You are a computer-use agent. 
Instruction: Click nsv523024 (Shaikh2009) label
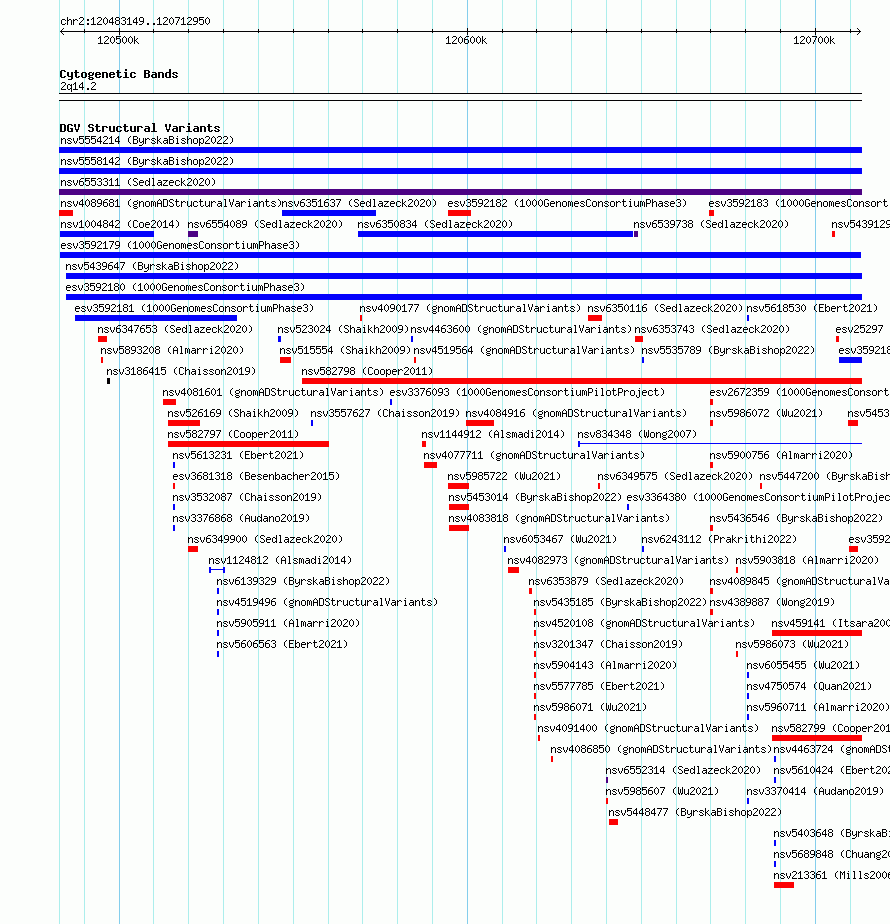tap(343, 329)
